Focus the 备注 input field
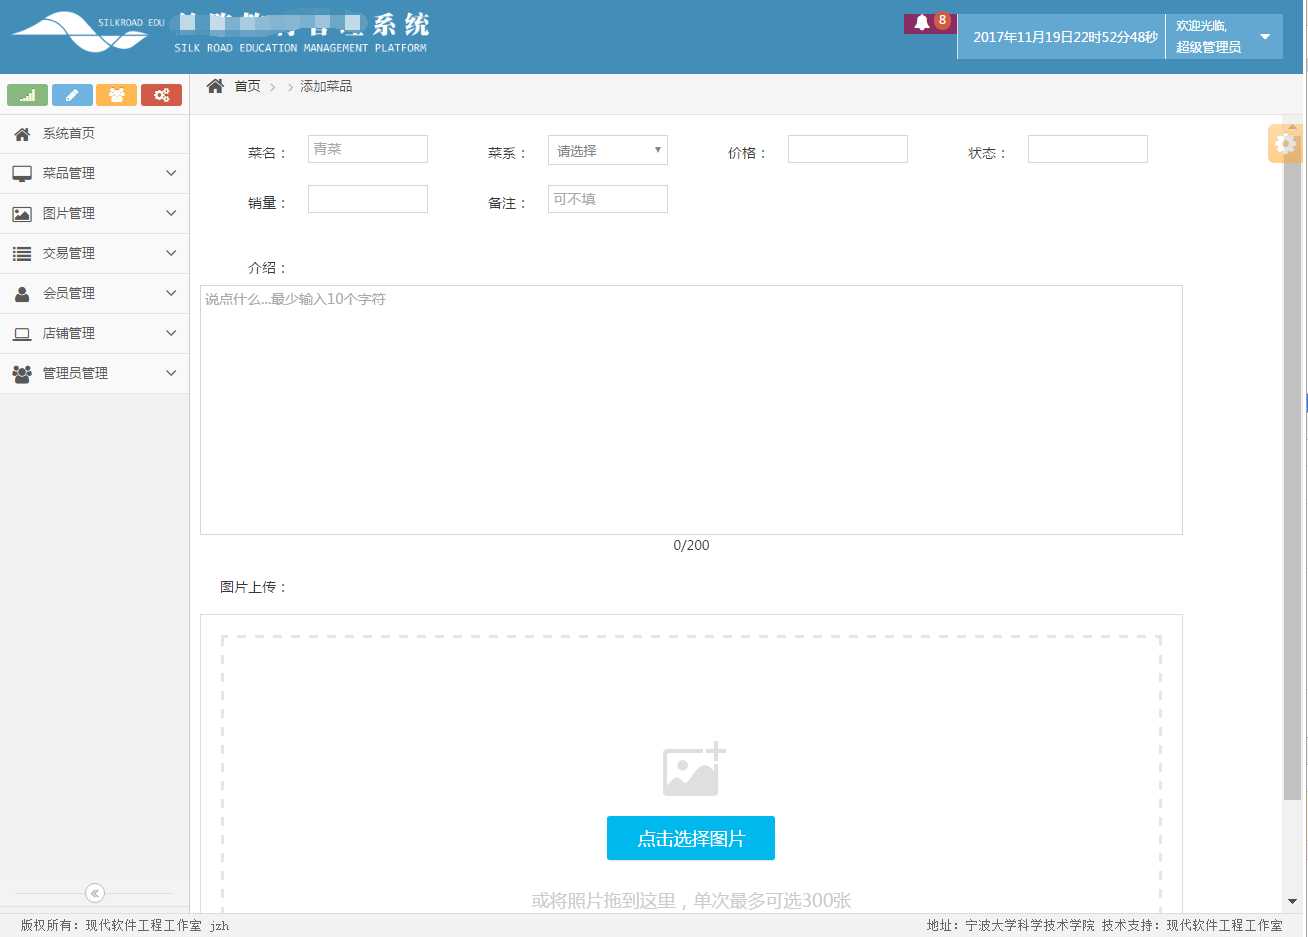 pos(608,199)
